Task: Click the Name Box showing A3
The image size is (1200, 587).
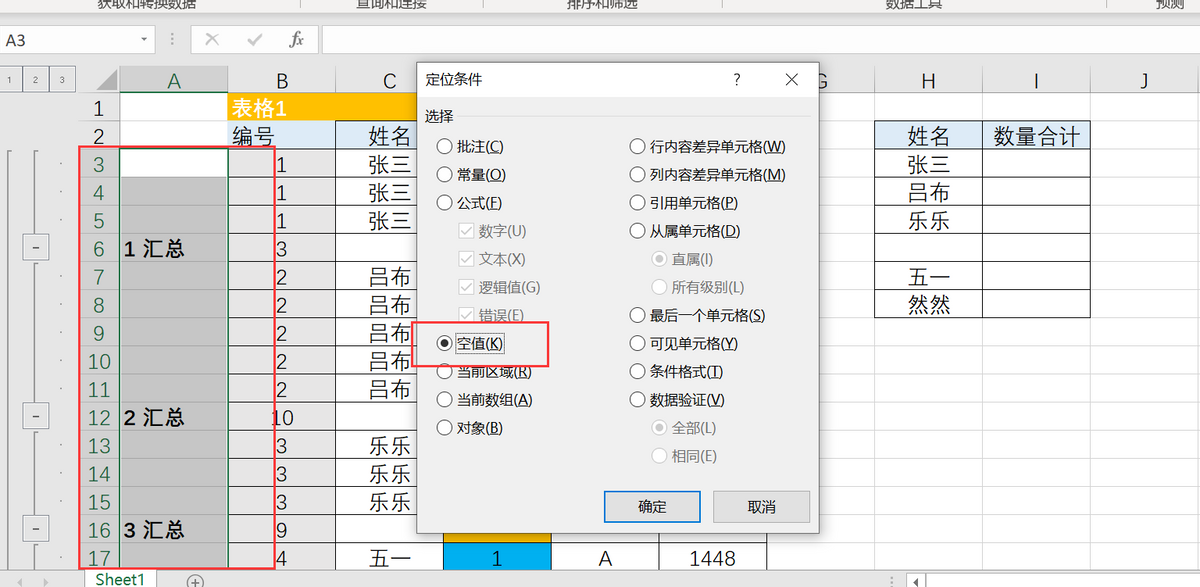Action: click(x=68, y=40)
